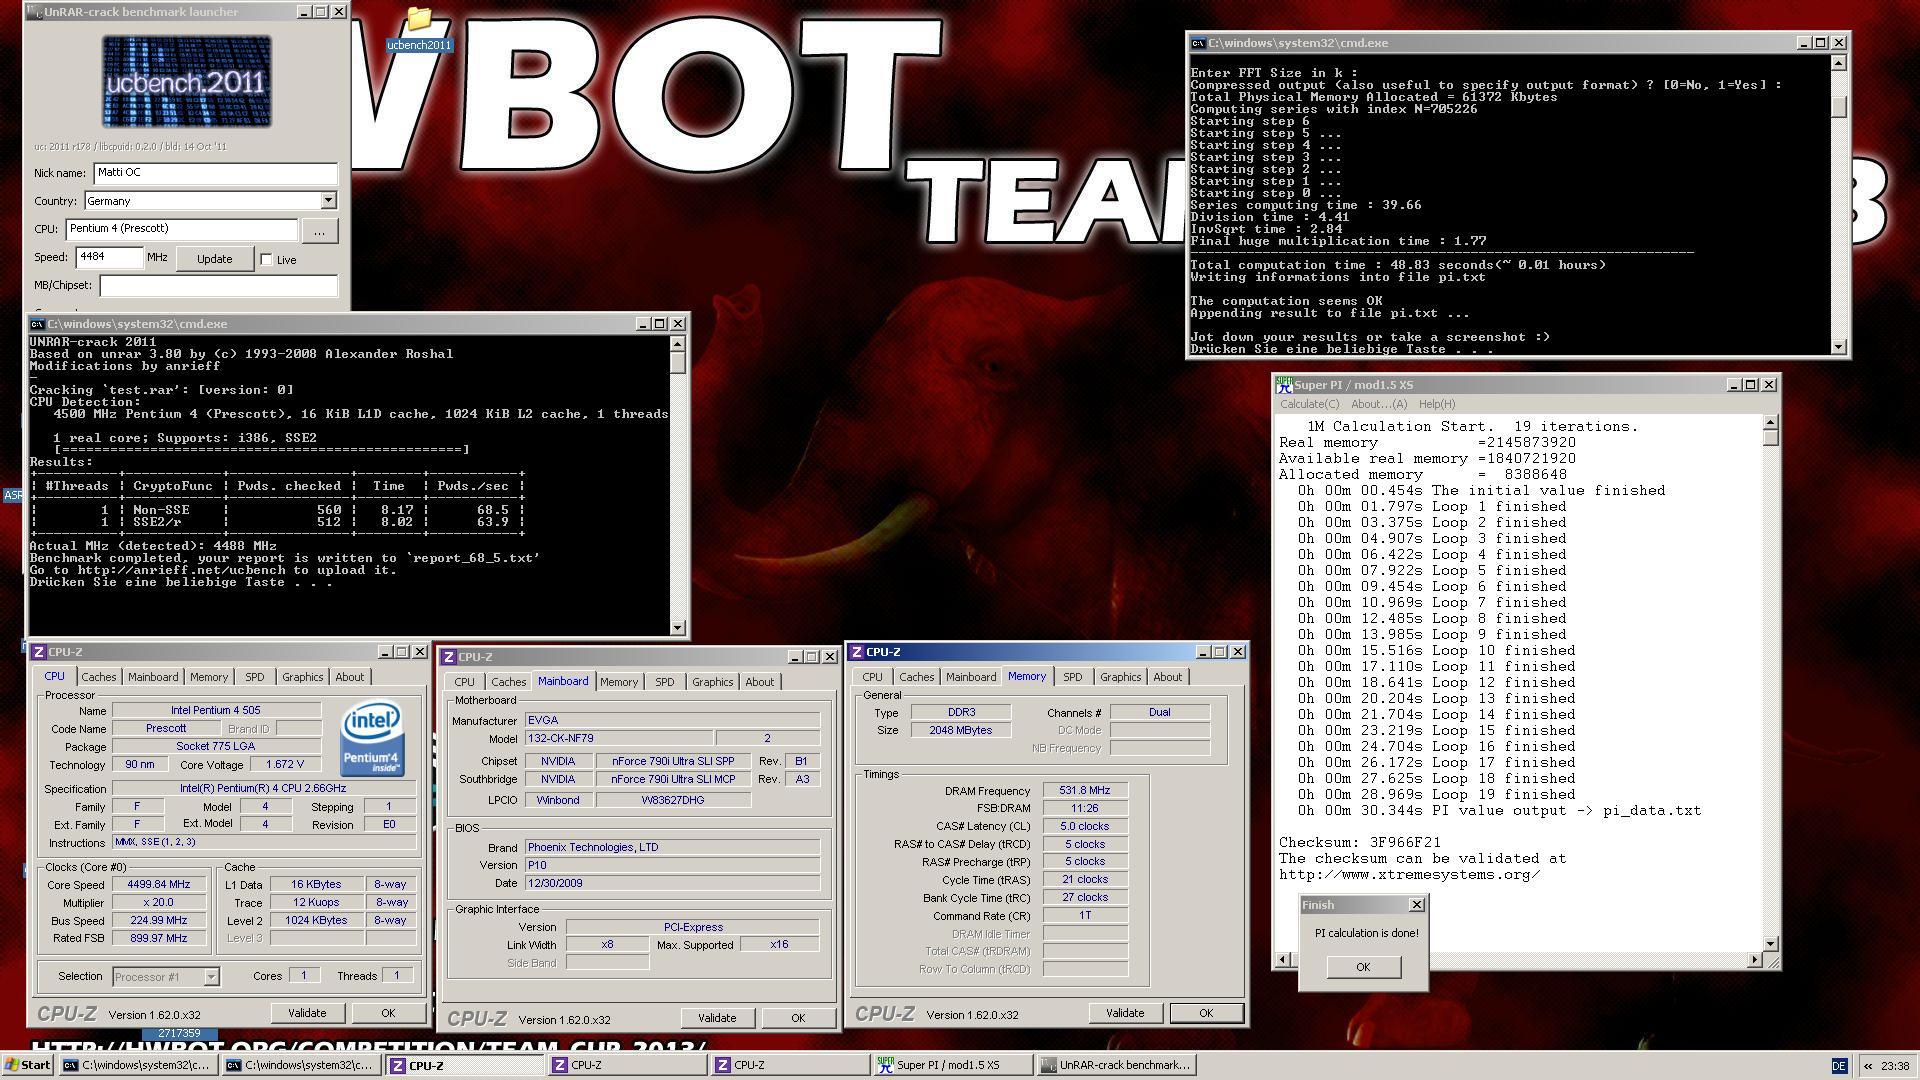
Task: Switch to second cmd.exe taskbar item
Action: pos(300,1065)
